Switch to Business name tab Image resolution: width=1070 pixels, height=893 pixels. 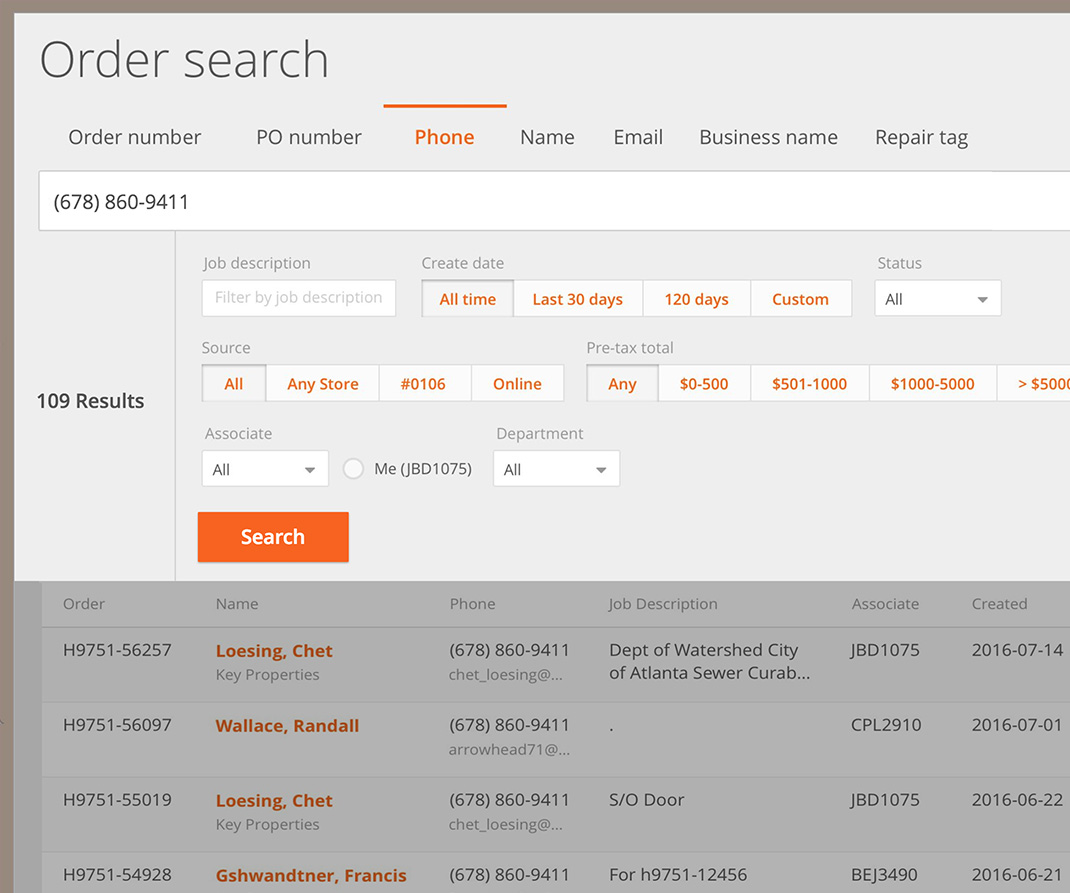(x=768, y=137)
